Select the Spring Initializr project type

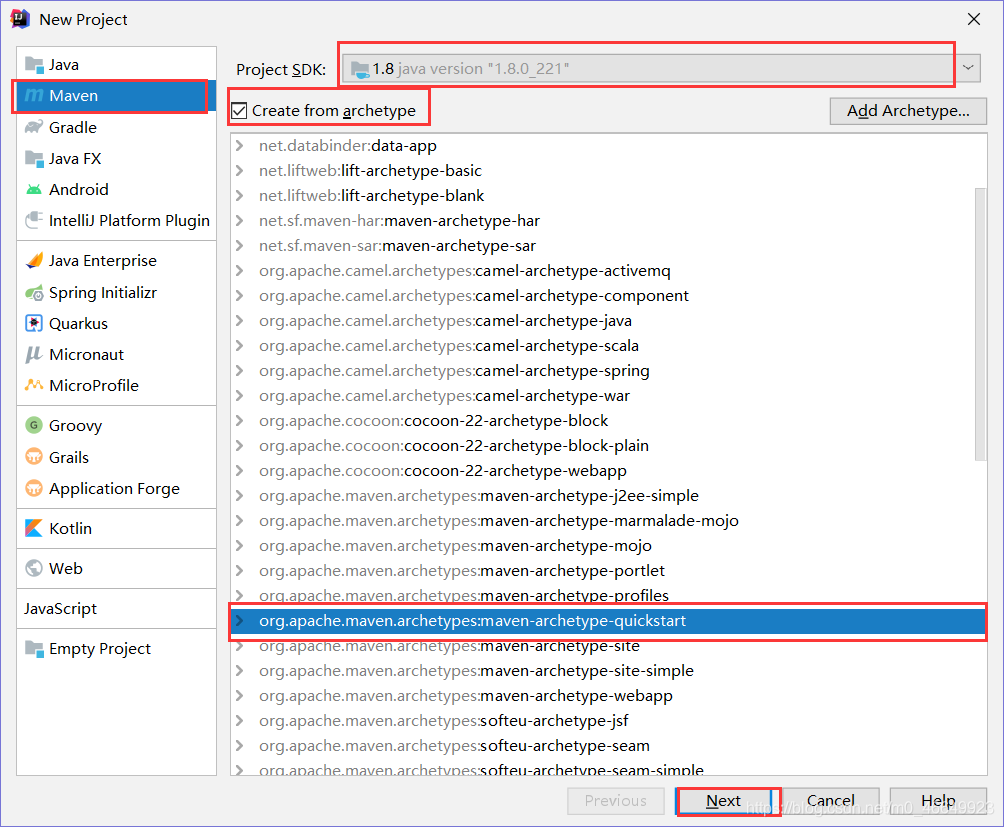(117, 293)
